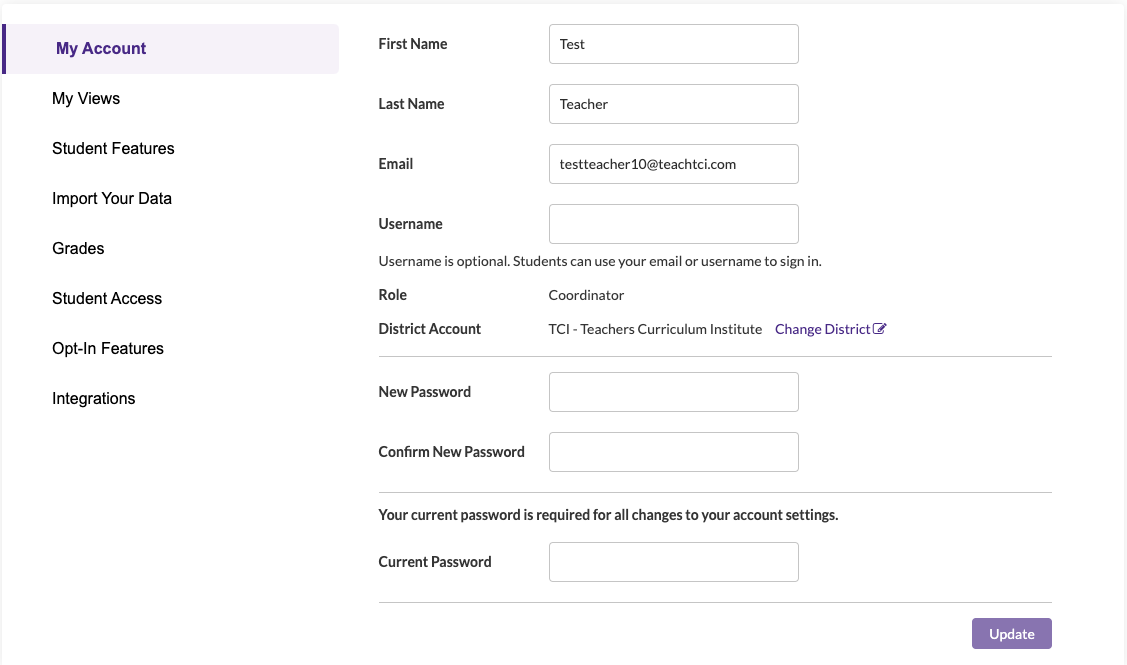This screenshot has height=665, width=1127.
Task: Select the Confirm New Password field
Action: tap(673, 452)
